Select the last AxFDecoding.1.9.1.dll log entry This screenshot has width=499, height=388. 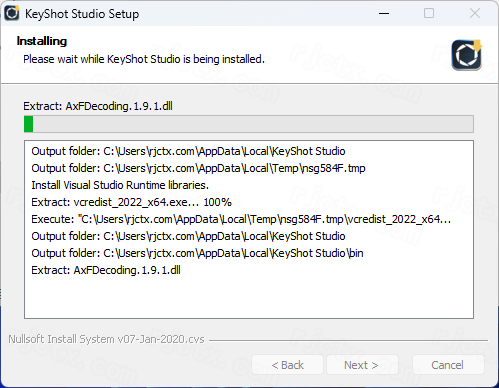click(x=106, y=270)
